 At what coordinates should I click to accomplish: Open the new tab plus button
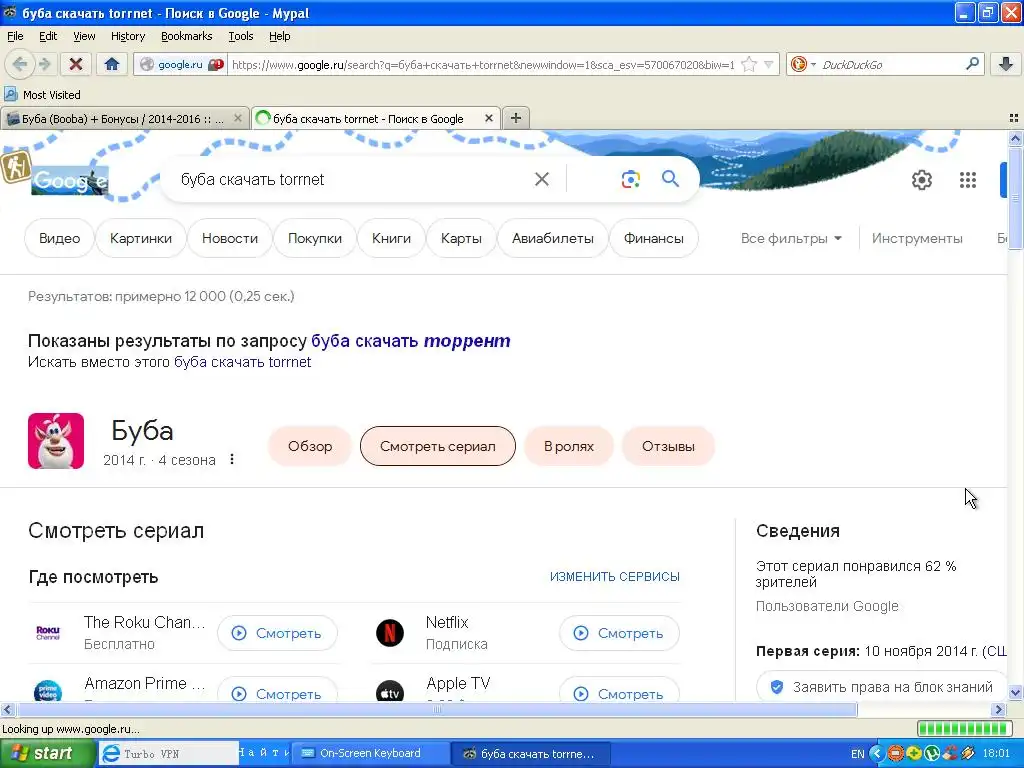[516, 118]
